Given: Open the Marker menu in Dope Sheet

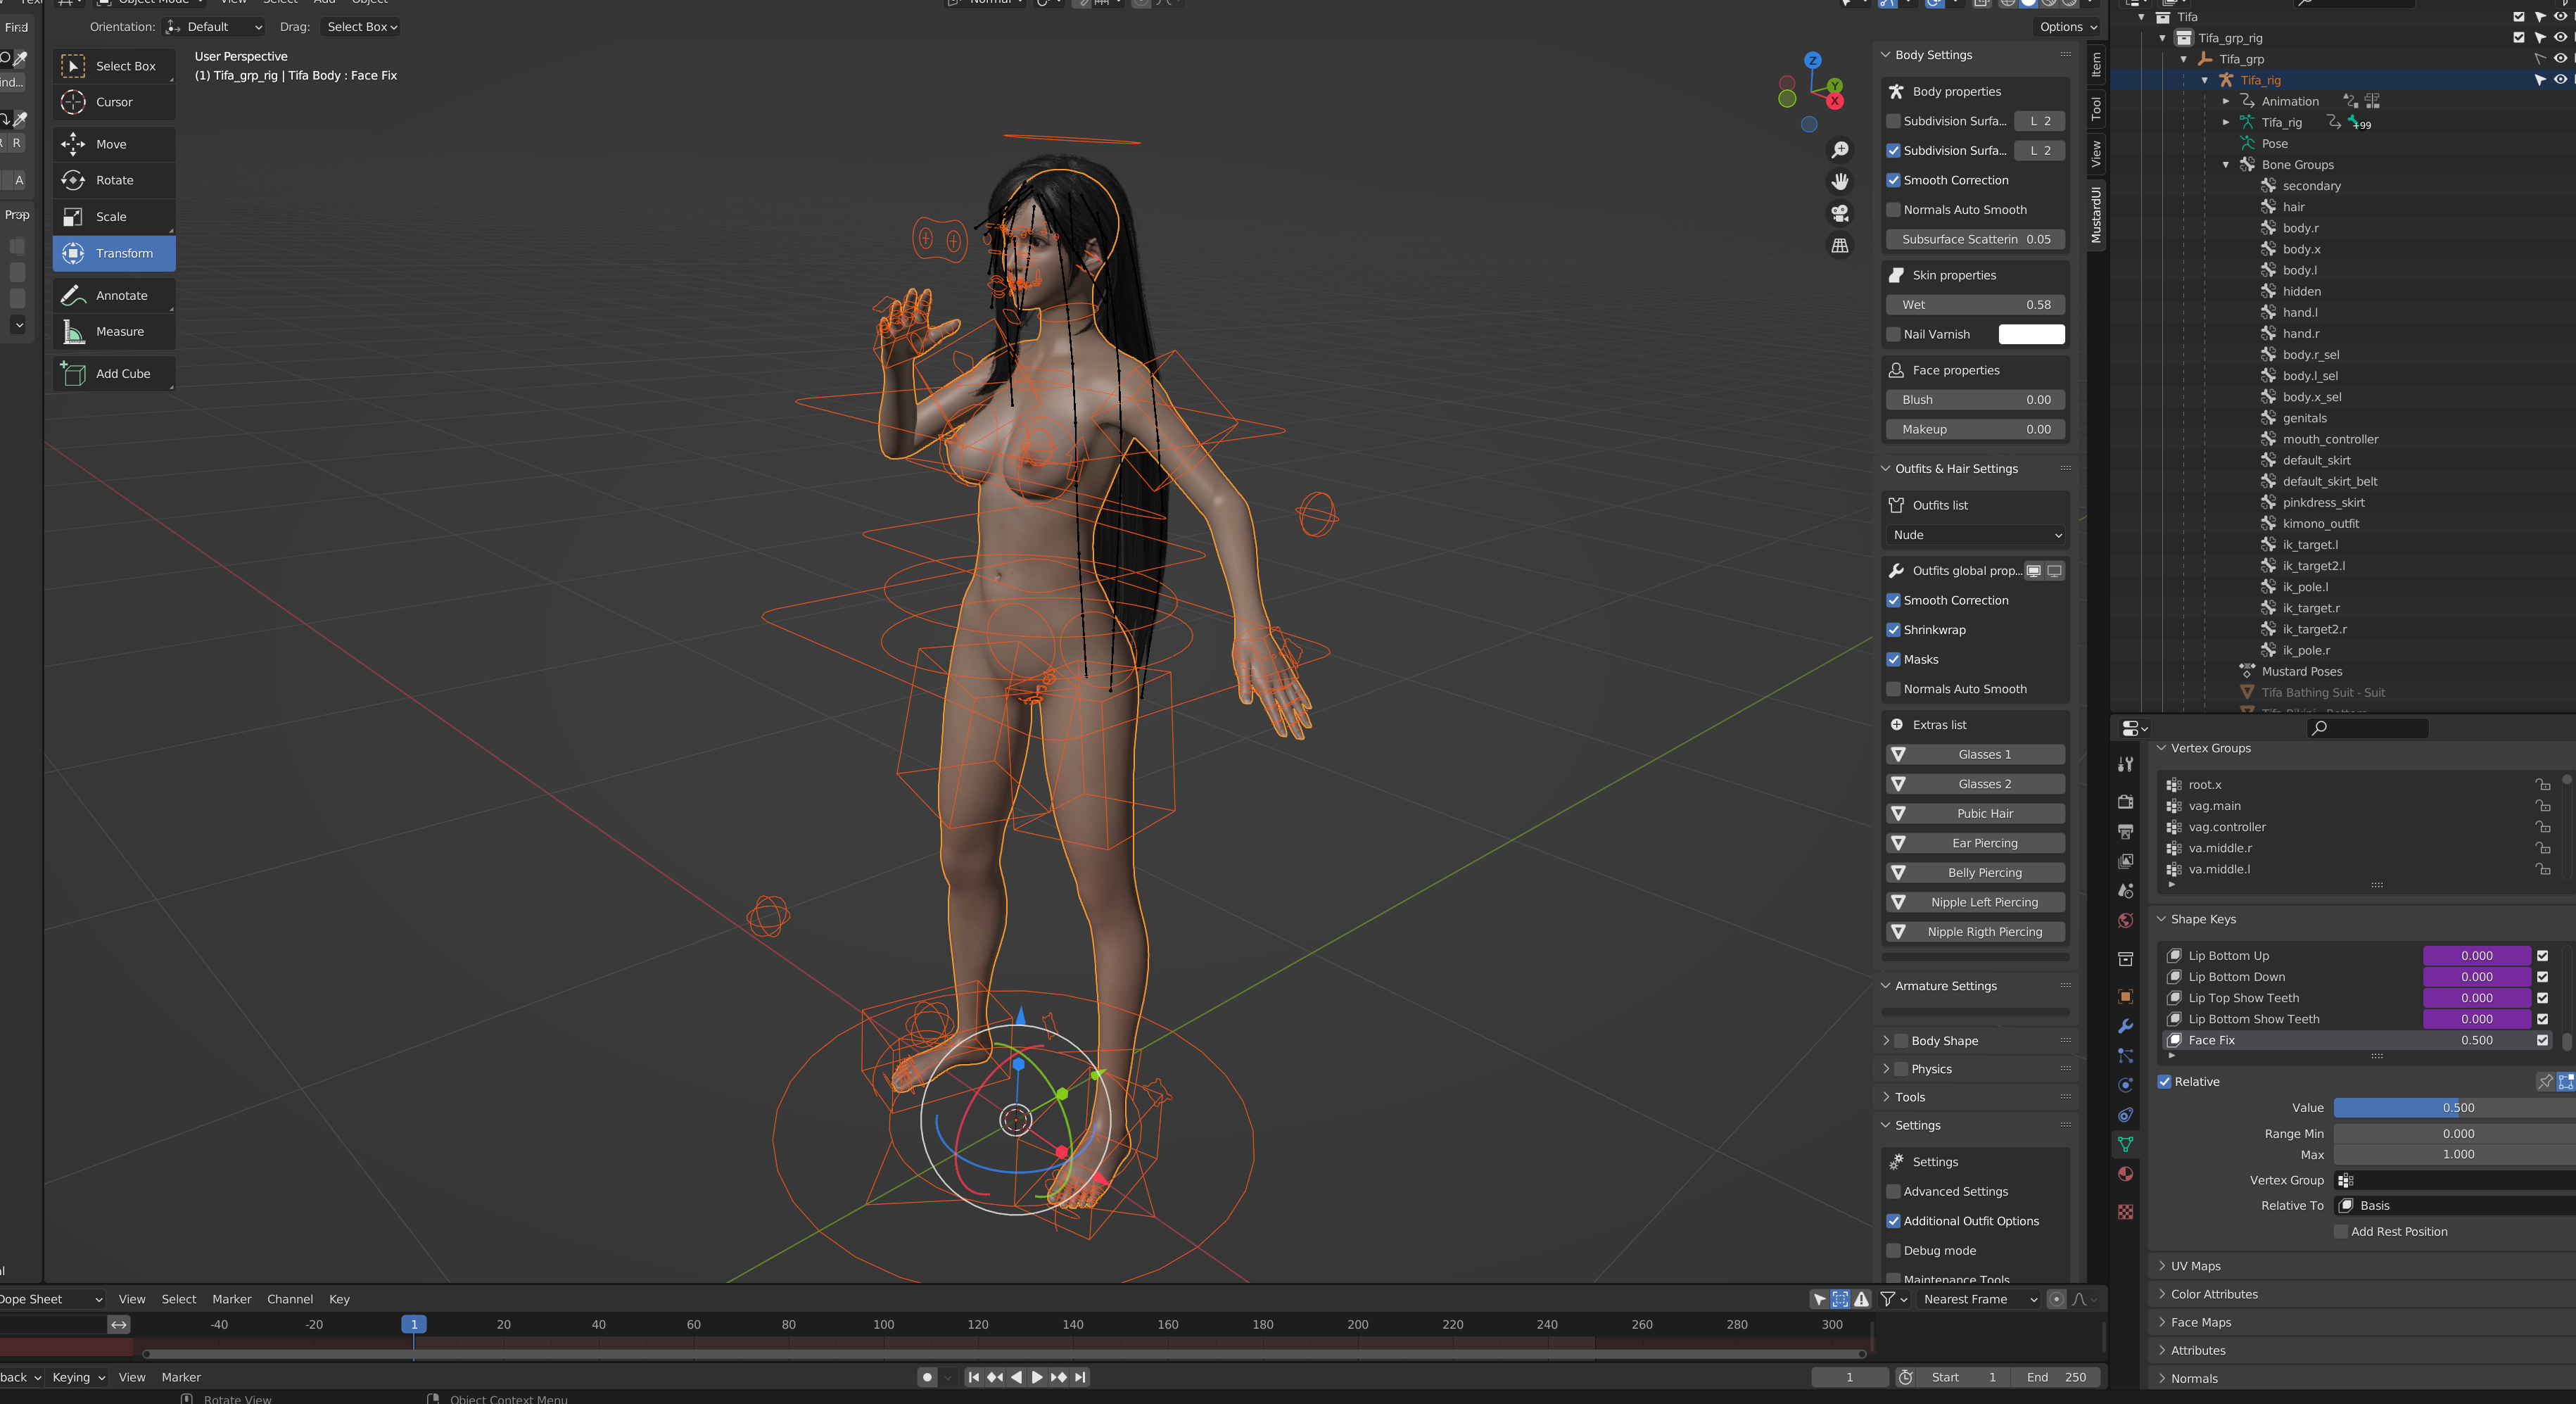Looking at the screenshot, I should tap(231, 1299).
